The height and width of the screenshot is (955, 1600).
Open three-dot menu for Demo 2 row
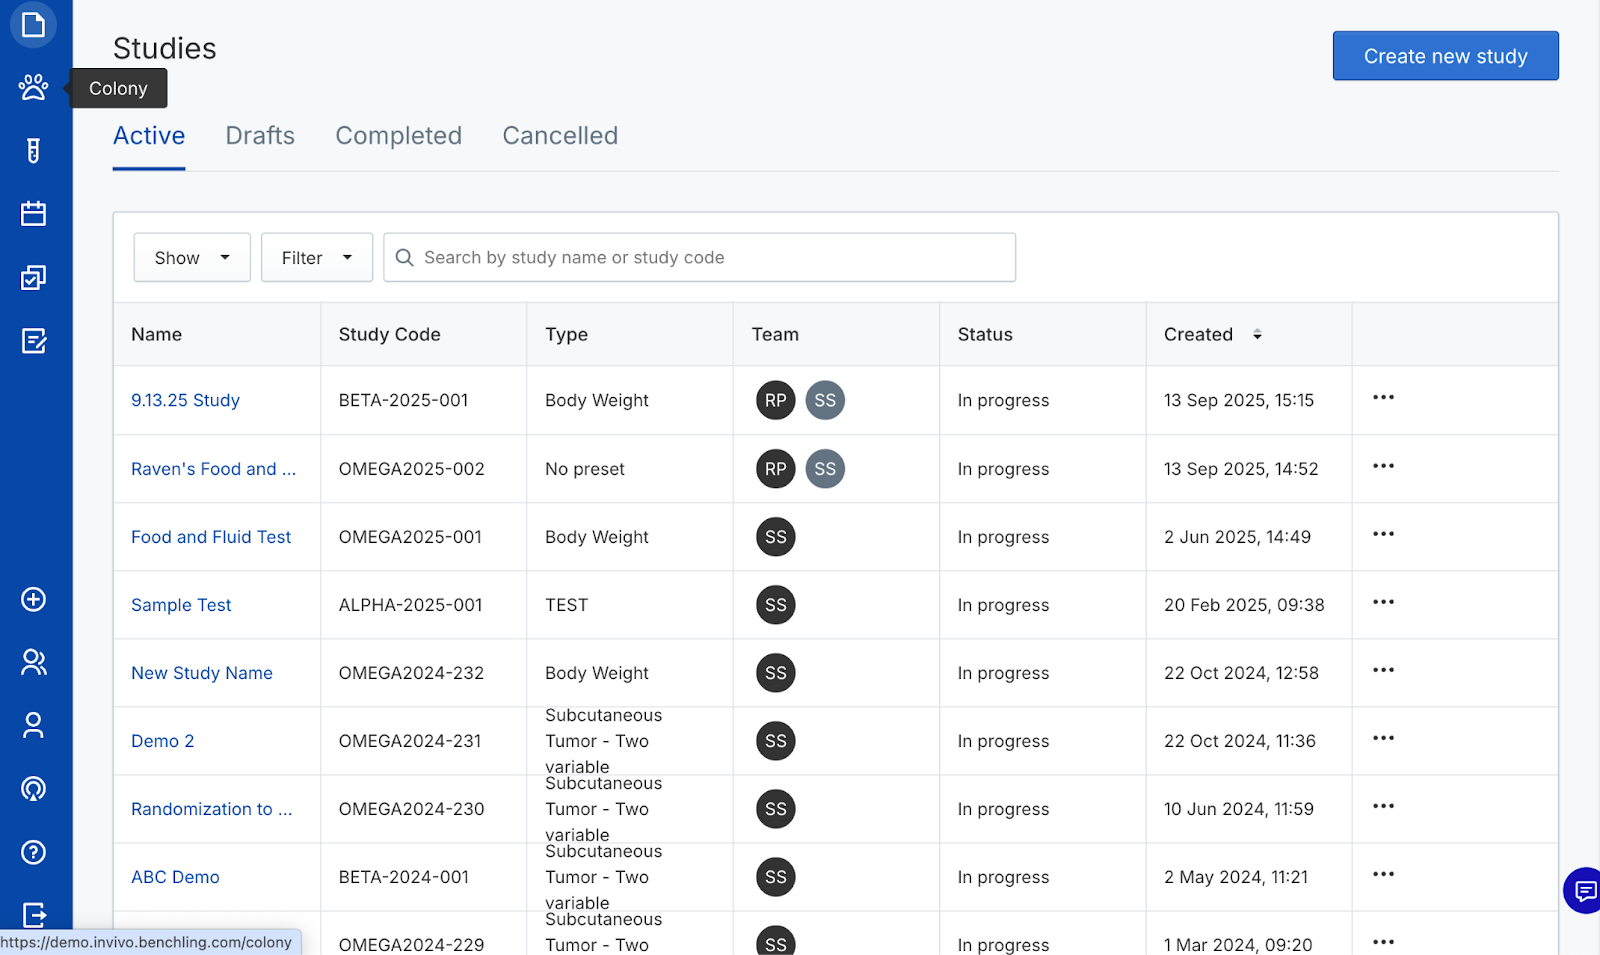point(1383,738)
